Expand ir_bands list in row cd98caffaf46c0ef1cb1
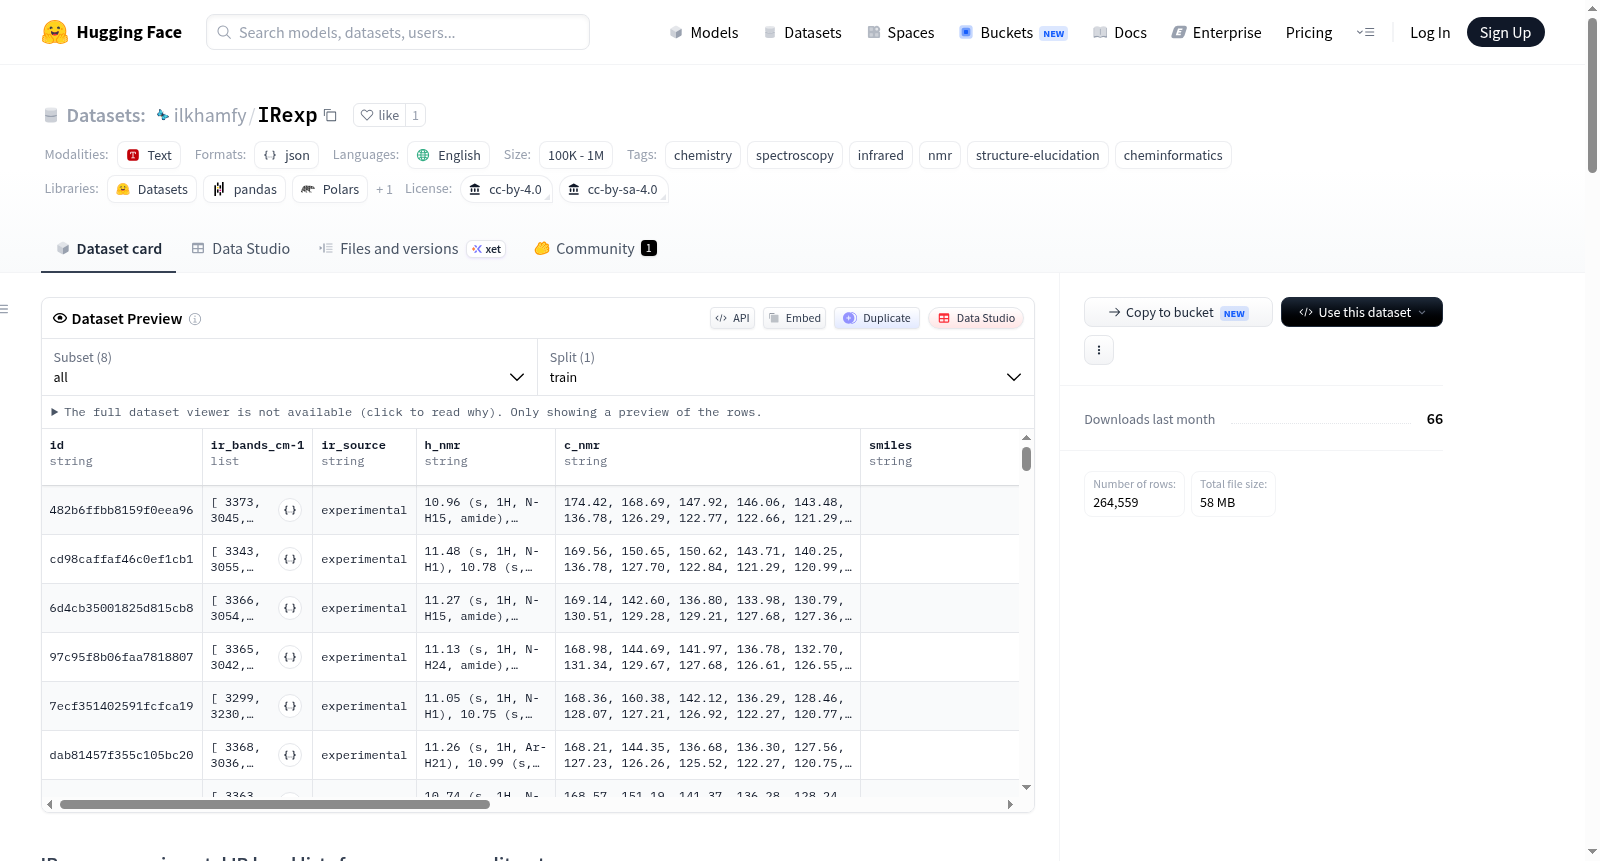The height and width of the screenshot is (861, 1600). [290, 559]
